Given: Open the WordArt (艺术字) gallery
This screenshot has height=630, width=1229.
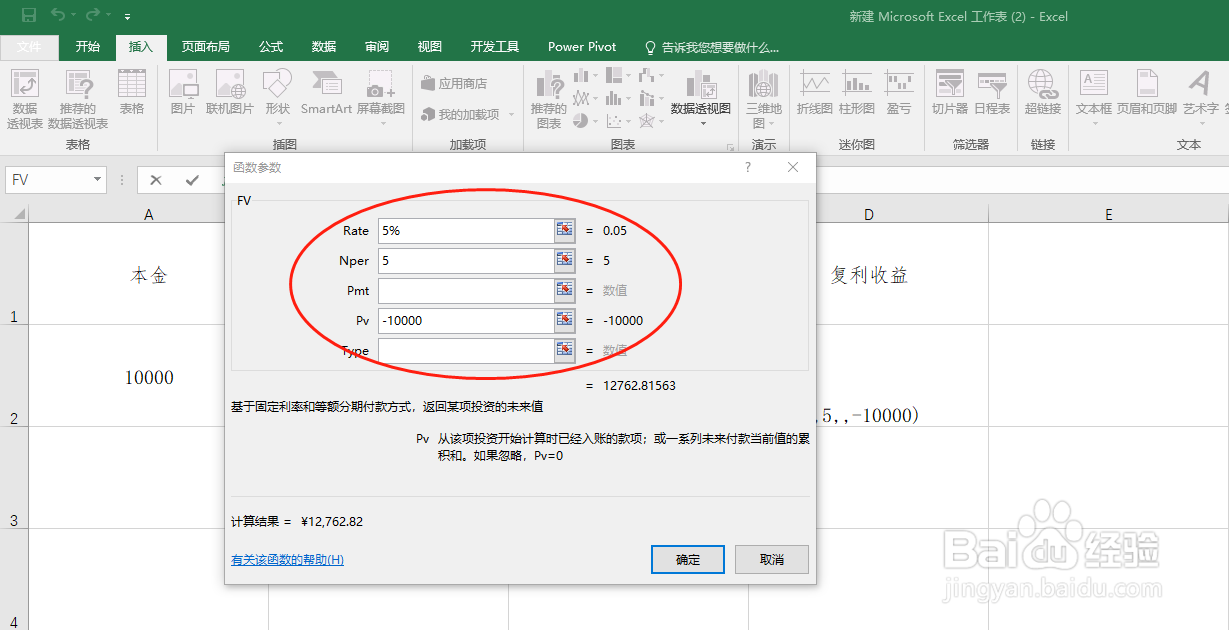Looking at the screenshot, I should point(1200,98).
